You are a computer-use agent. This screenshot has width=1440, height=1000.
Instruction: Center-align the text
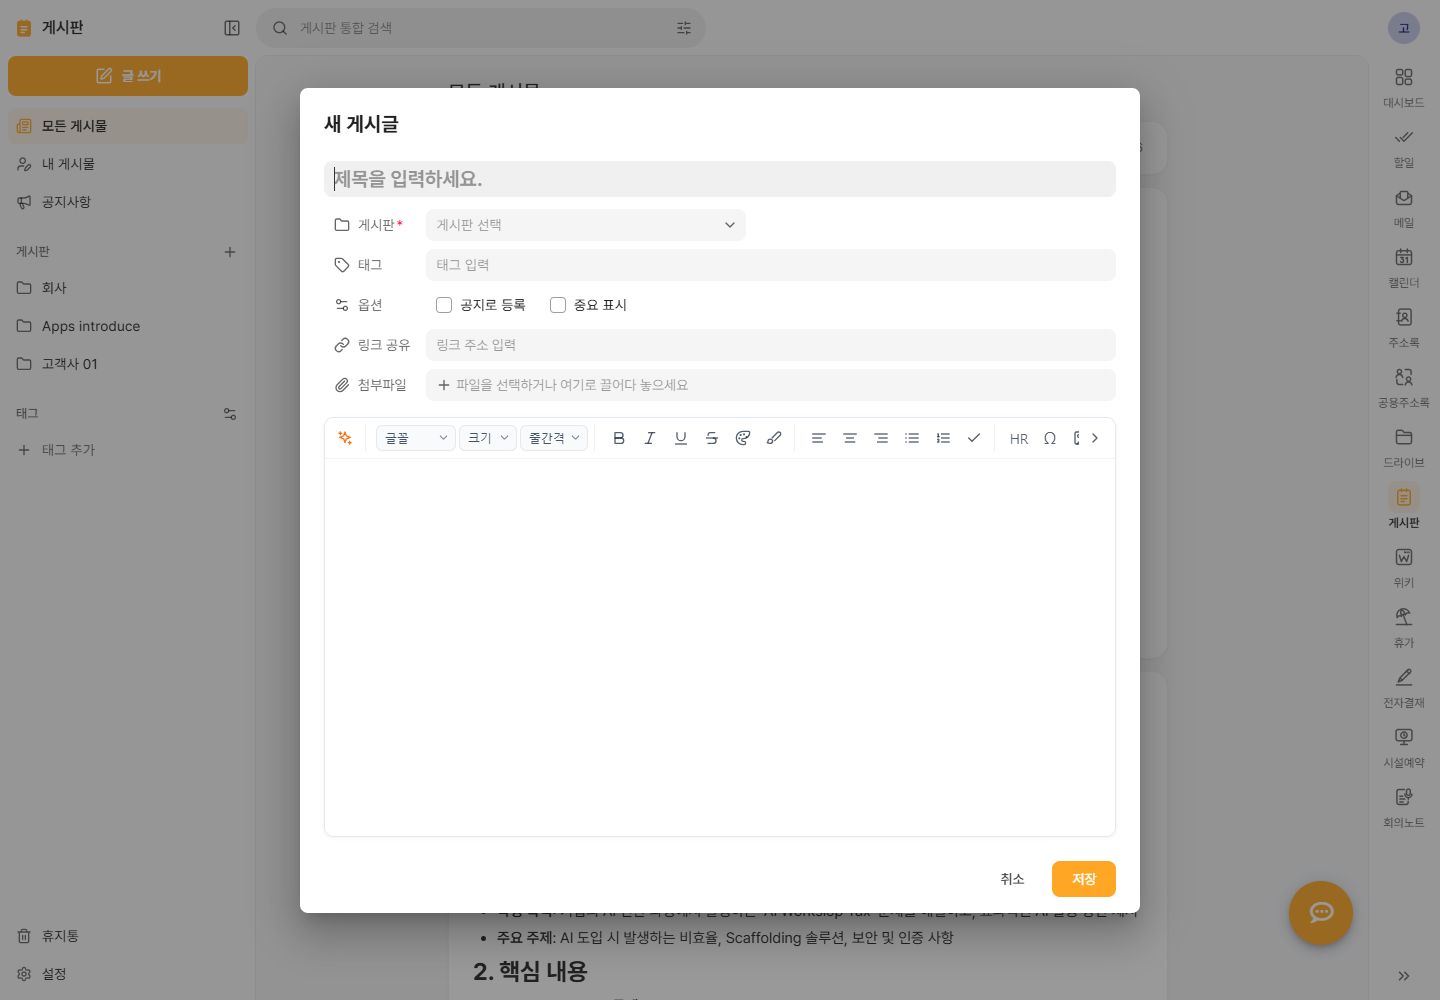pos(850,438)
